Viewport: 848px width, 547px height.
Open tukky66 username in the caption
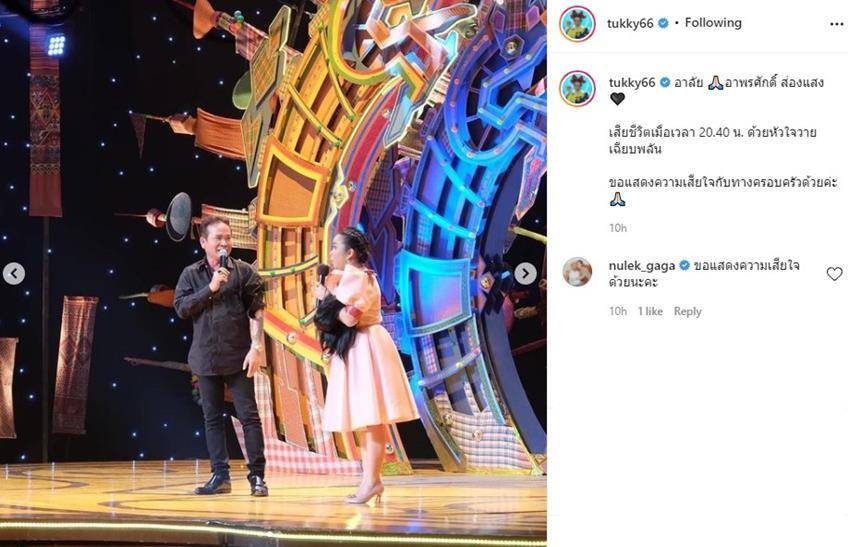(632, 82)
